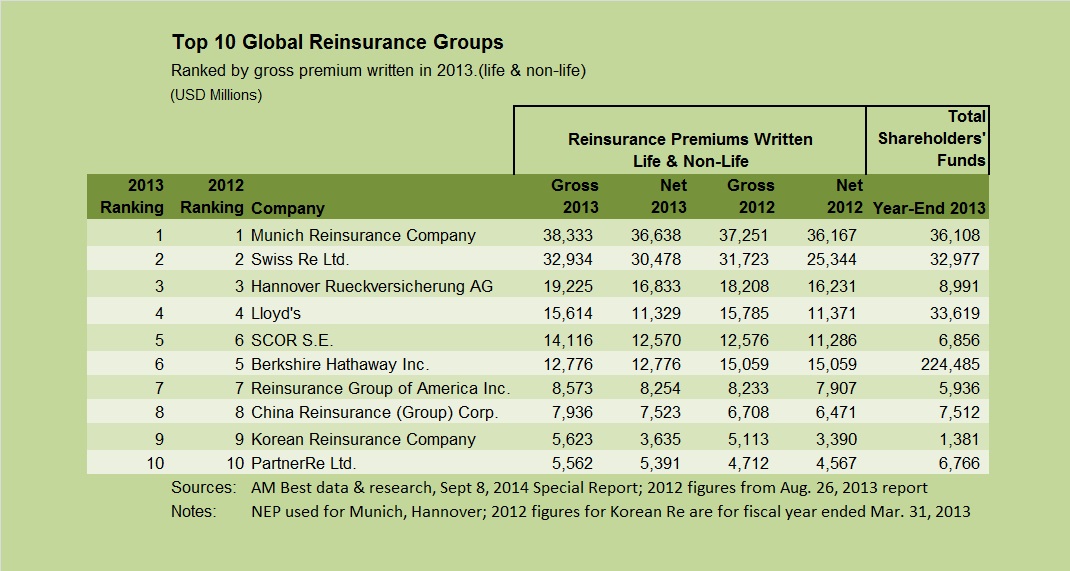Click the 'Year-End 2013' column header
This screenshot has height=571, width=1070.
coord(929,208)
